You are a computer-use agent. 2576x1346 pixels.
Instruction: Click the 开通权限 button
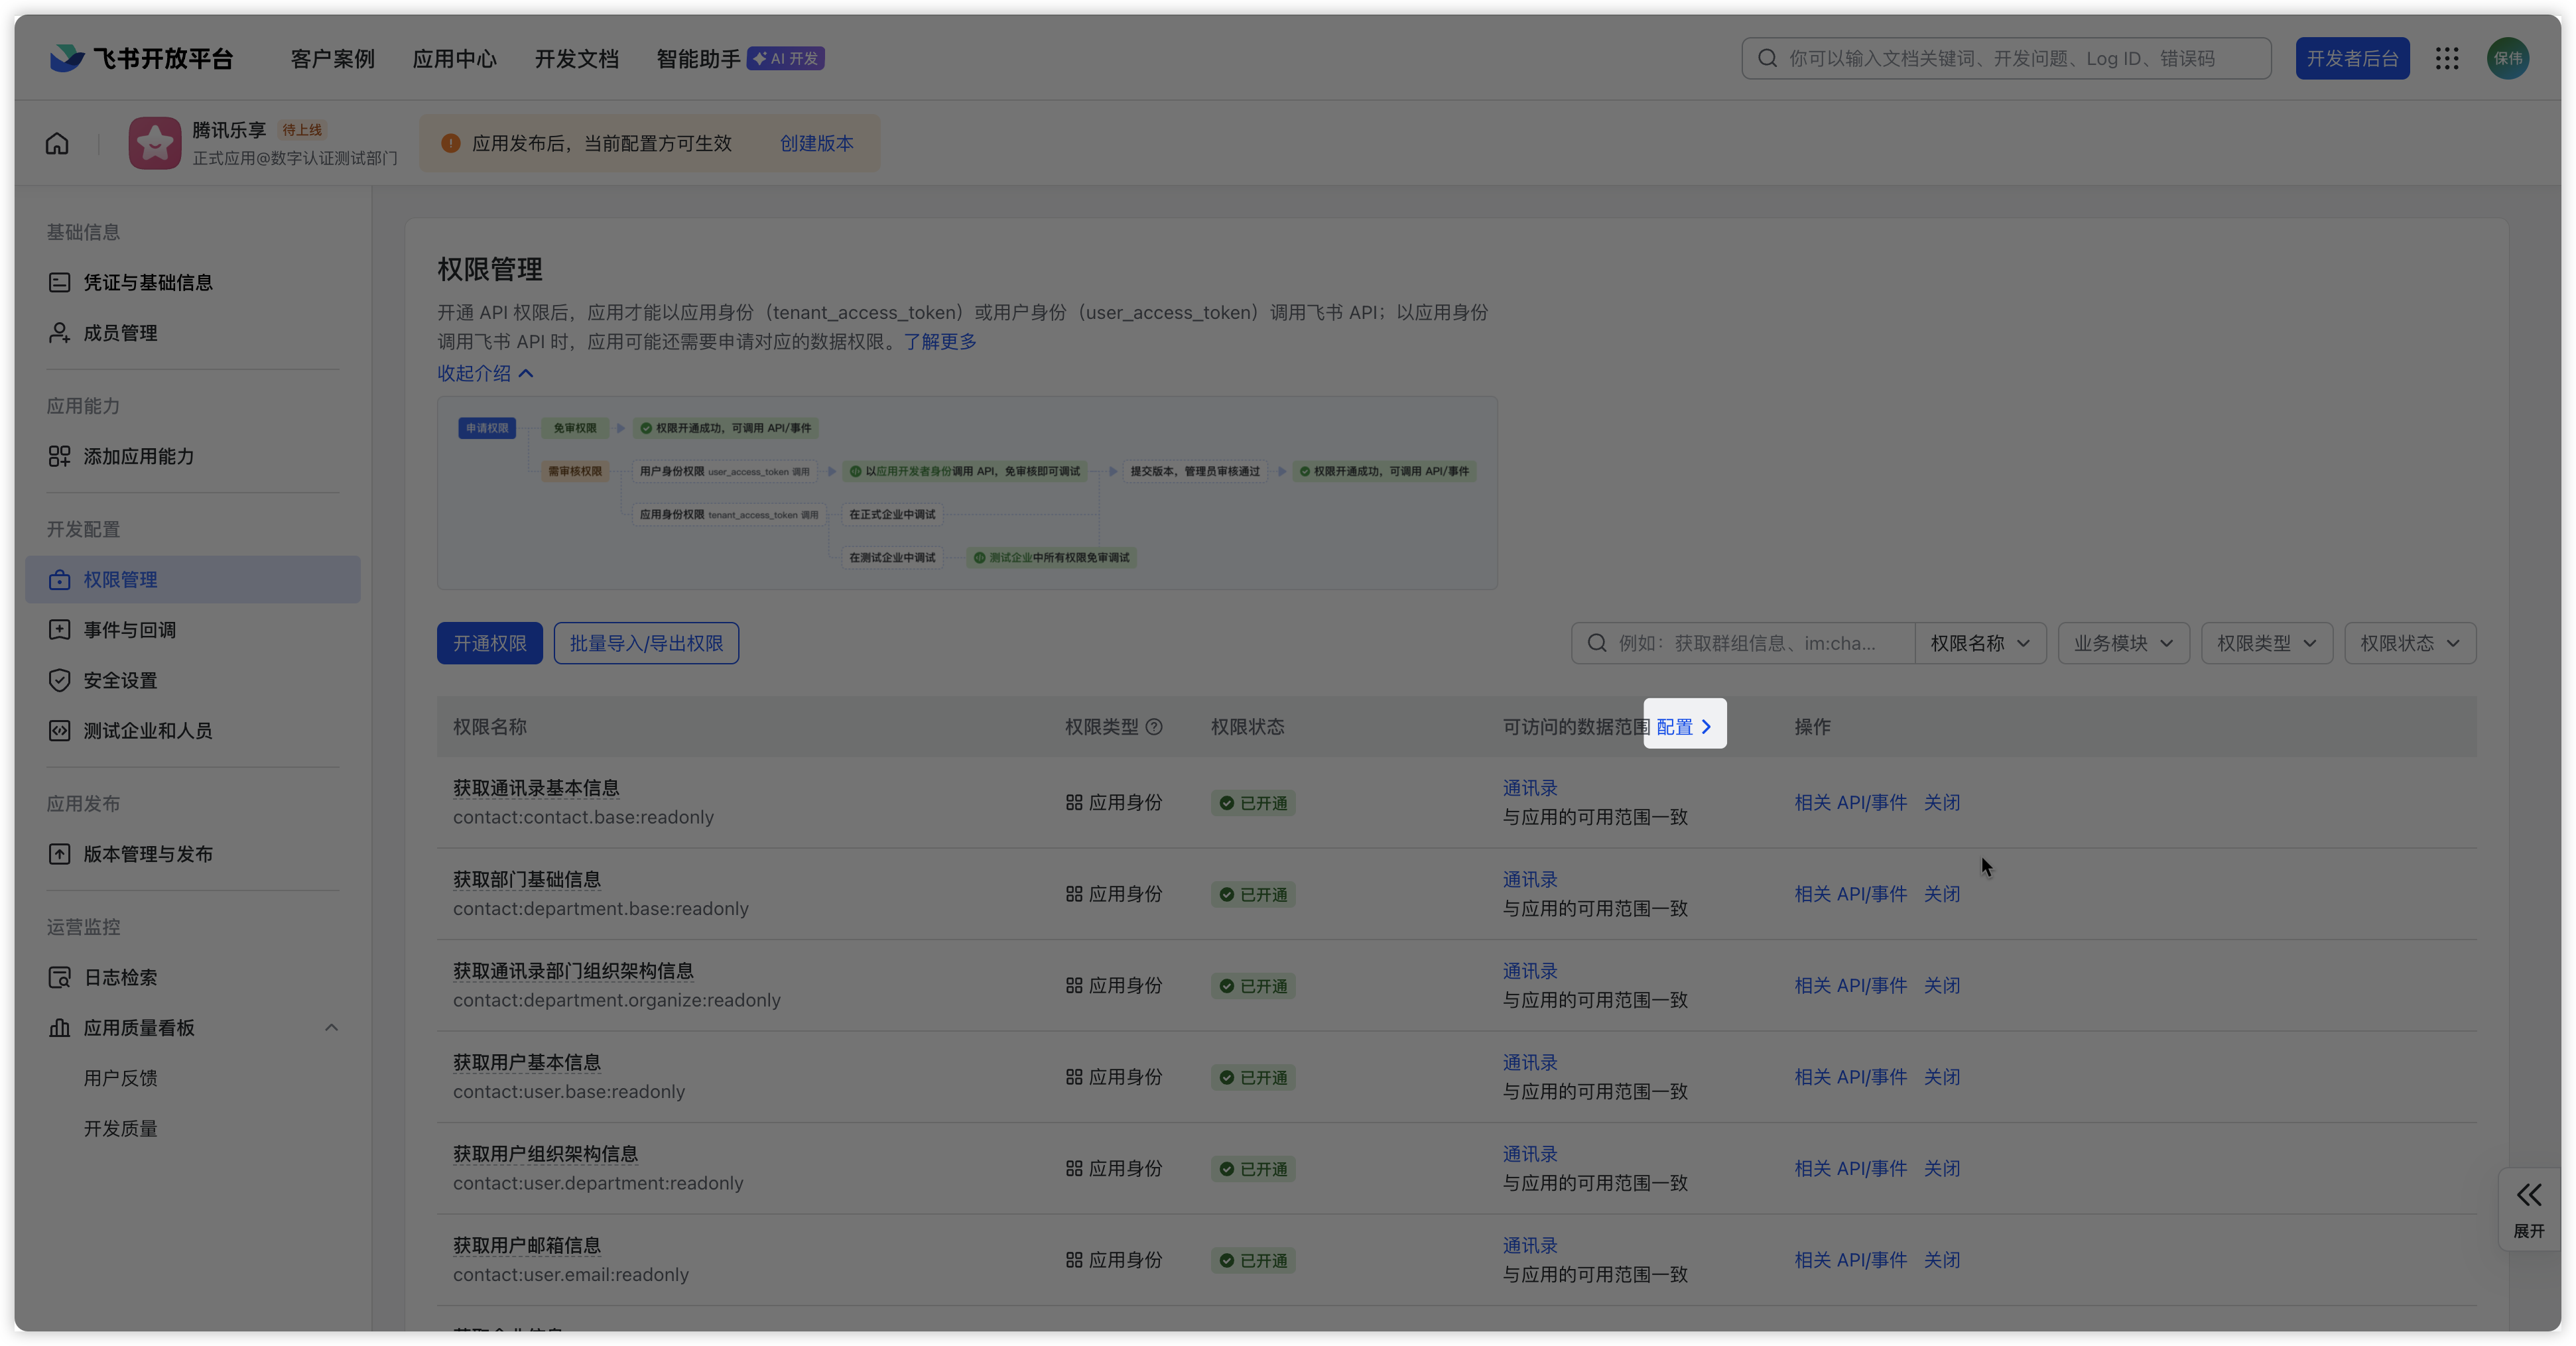tap(489, 643)
